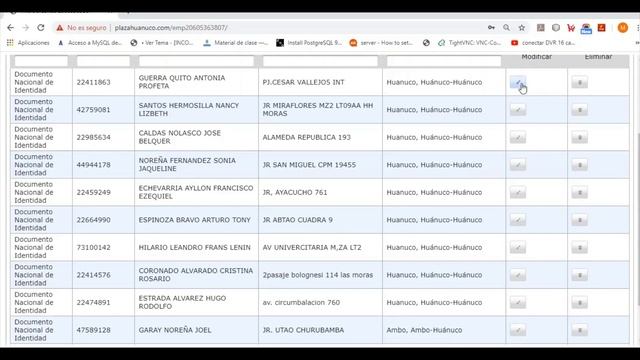Select the address 'ALAMEDA REPUBLICA 193'
640x360 pixels.
(307, 138)
